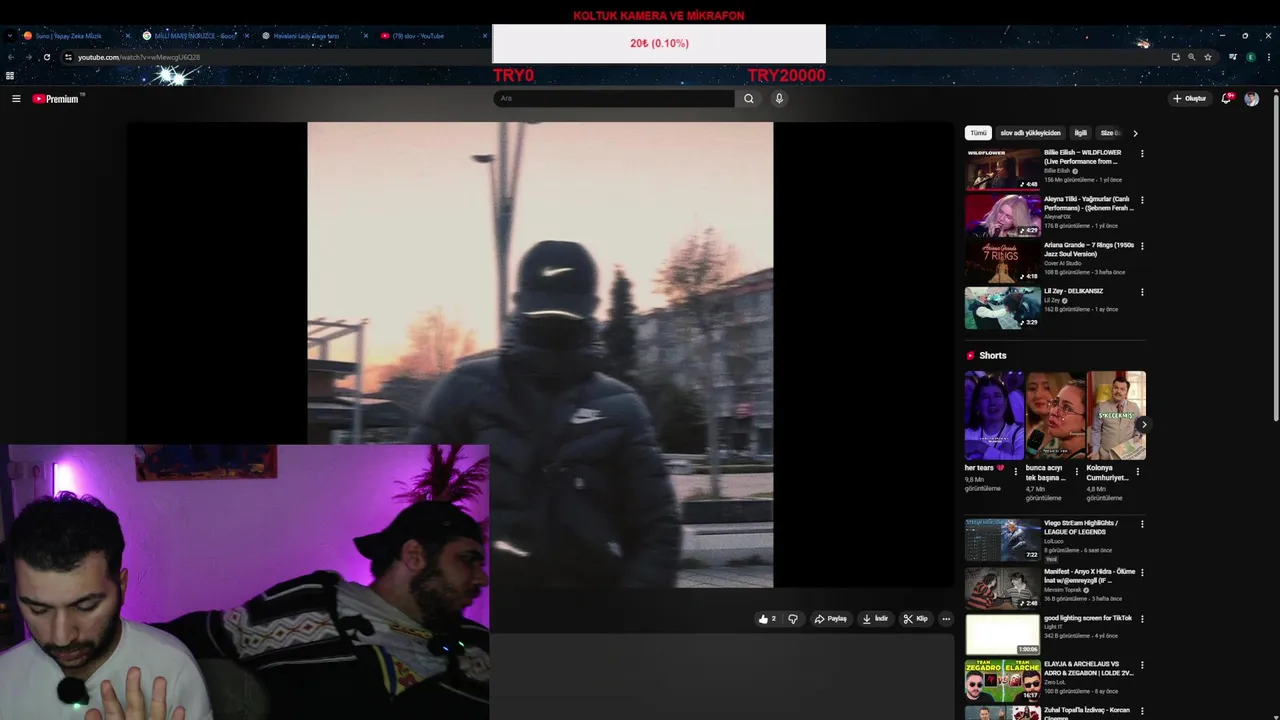Open the 'her tears' short thumbnail
Viewport: 1280px width, 720px height.
coord(994,415)
